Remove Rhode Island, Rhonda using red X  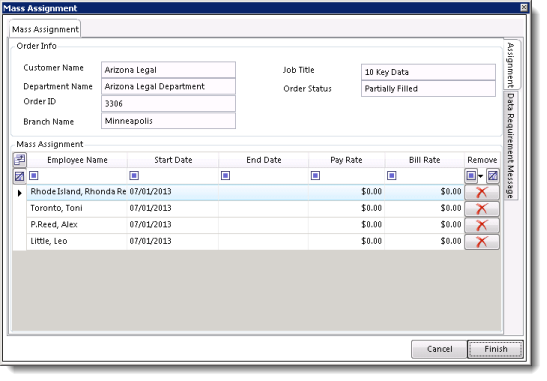[x=482, y=192]
